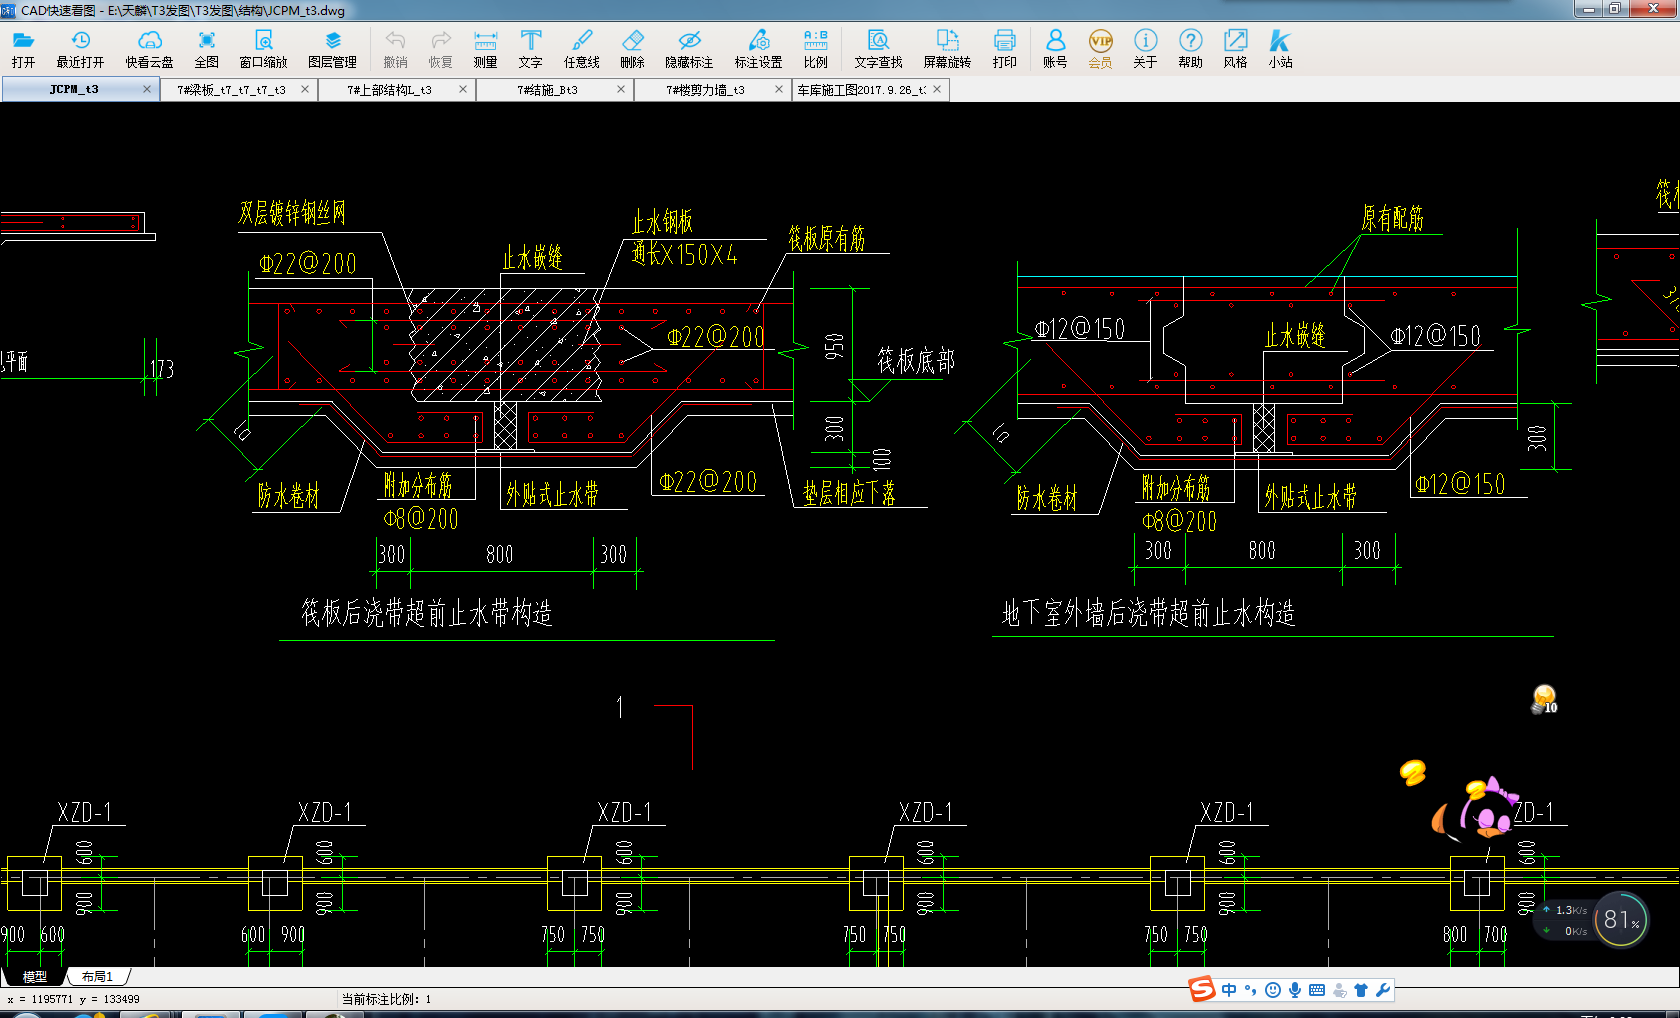Click the 当前标注比例 status text
The width and height of the screenshot is (1680, 1018).
[386, 999]
